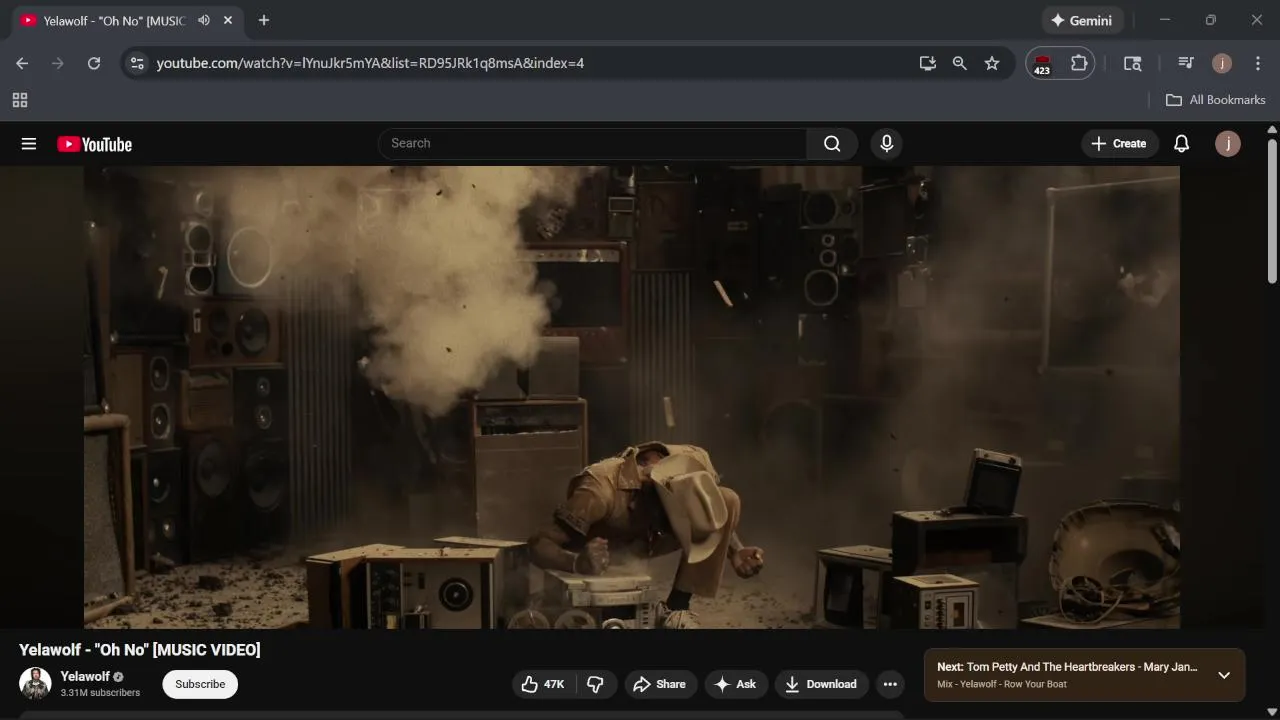This screenshot has height=720, width=1280.
Task: Mute the tab using speaker icon
Action: [204, 20]
